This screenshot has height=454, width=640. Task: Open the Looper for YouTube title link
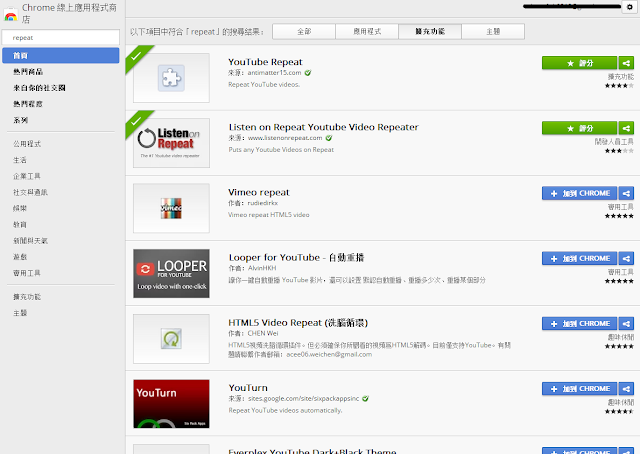click(296, 258)
